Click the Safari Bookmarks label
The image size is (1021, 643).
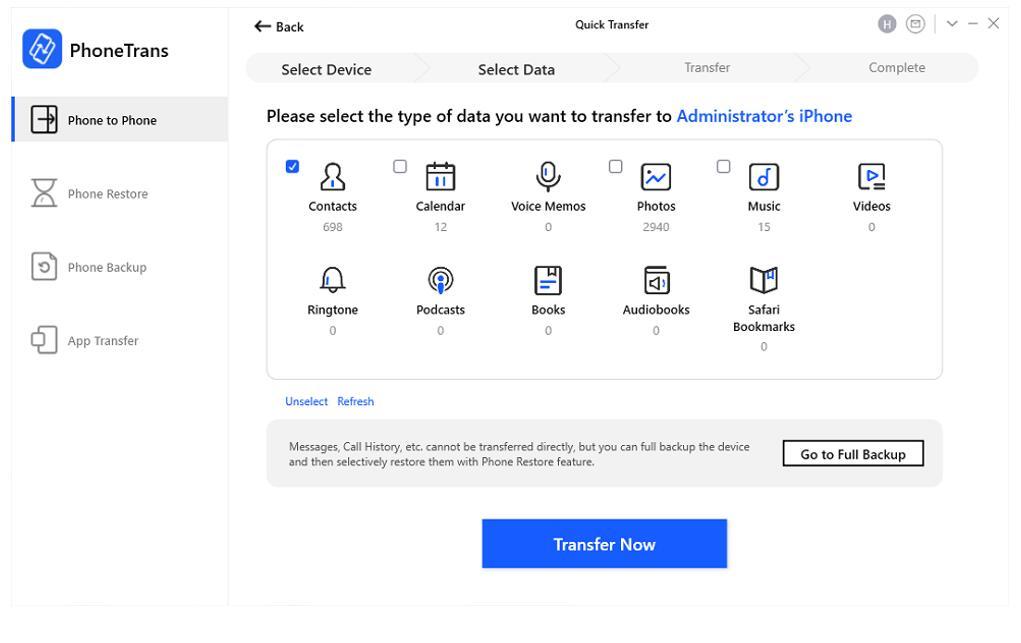(764, 318)
